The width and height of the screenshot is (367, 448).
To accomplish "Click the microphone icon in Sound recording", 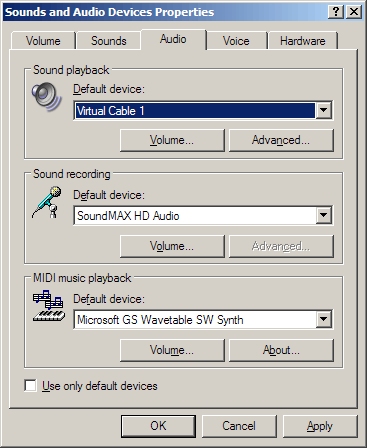I will pos(47,202).
